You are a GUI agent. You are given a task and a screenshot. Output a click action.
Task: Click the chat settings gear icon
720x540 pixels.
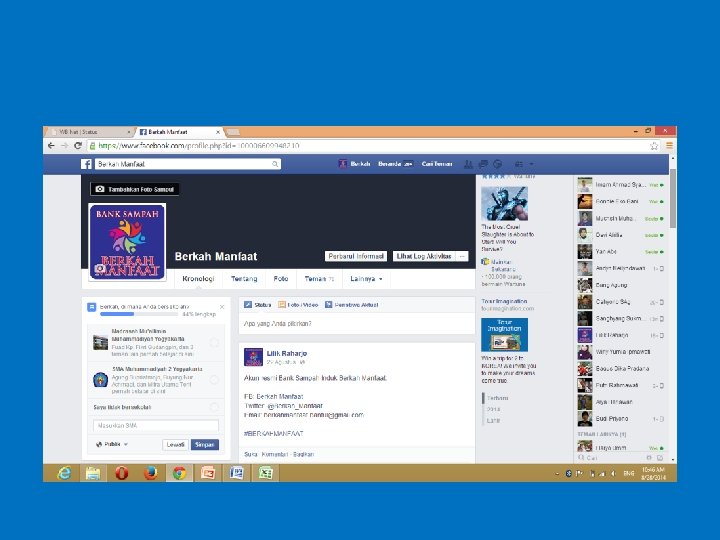click(649, 458)
